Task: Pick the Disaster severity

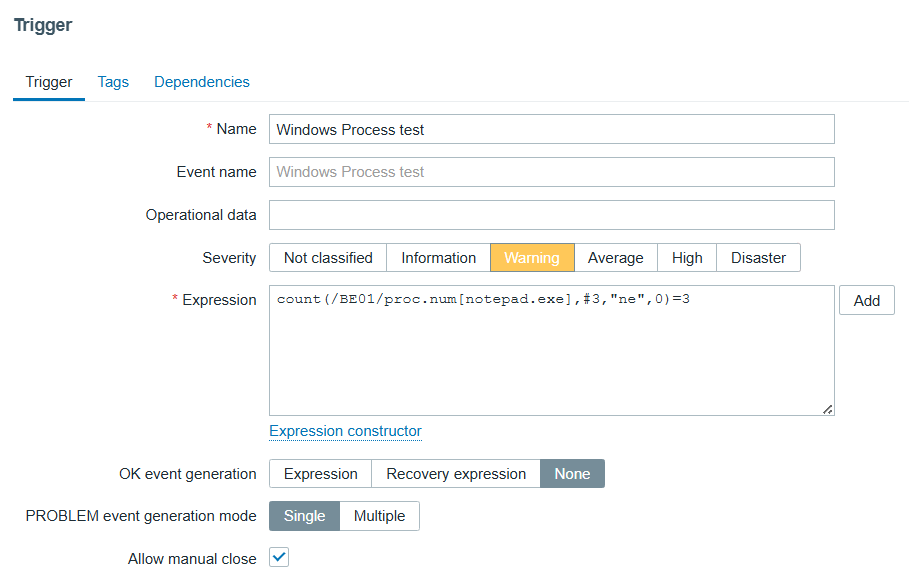Action: click(x=758, y=258)
